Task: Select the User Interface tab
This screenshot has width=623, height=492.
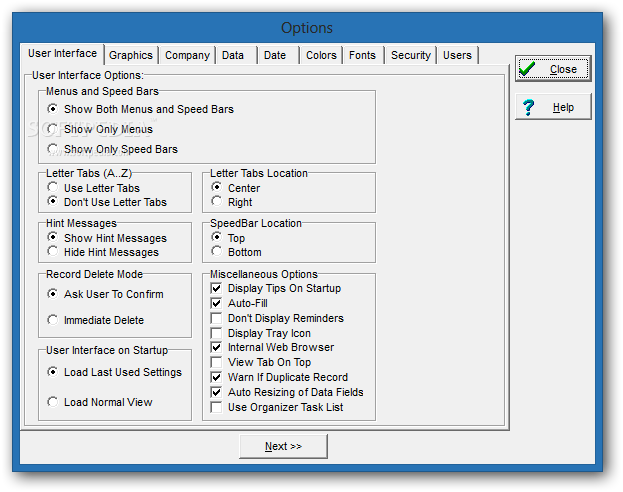Action: (62, 54)
